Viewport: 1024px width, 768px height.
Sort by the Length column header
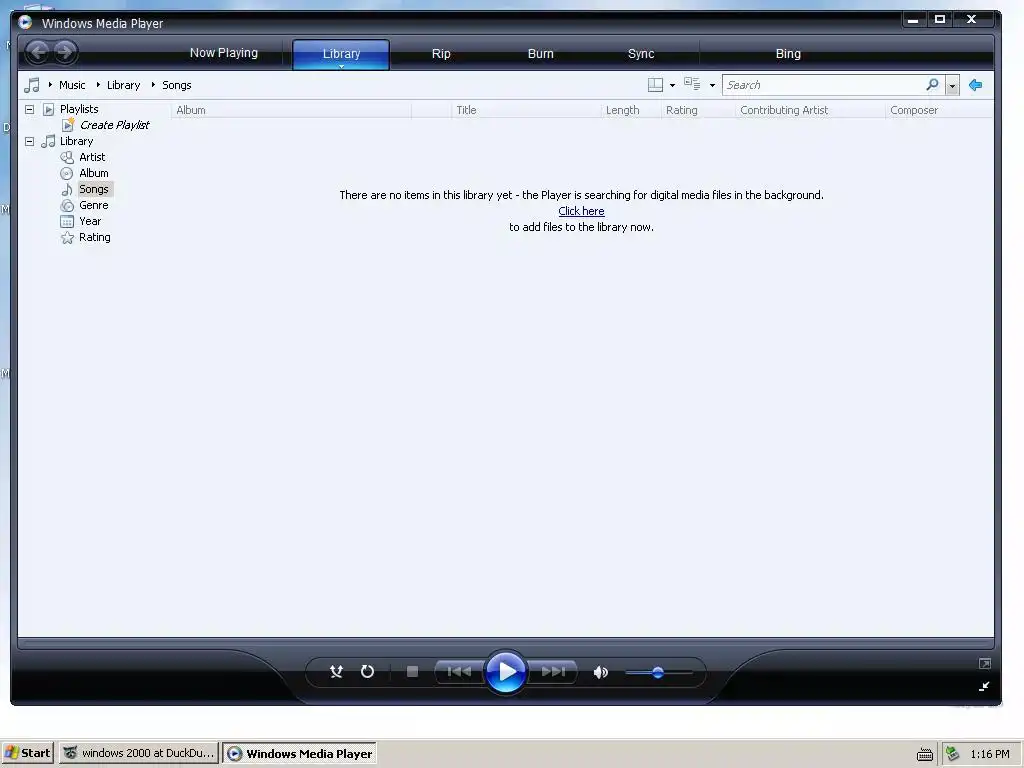(630, 110)
